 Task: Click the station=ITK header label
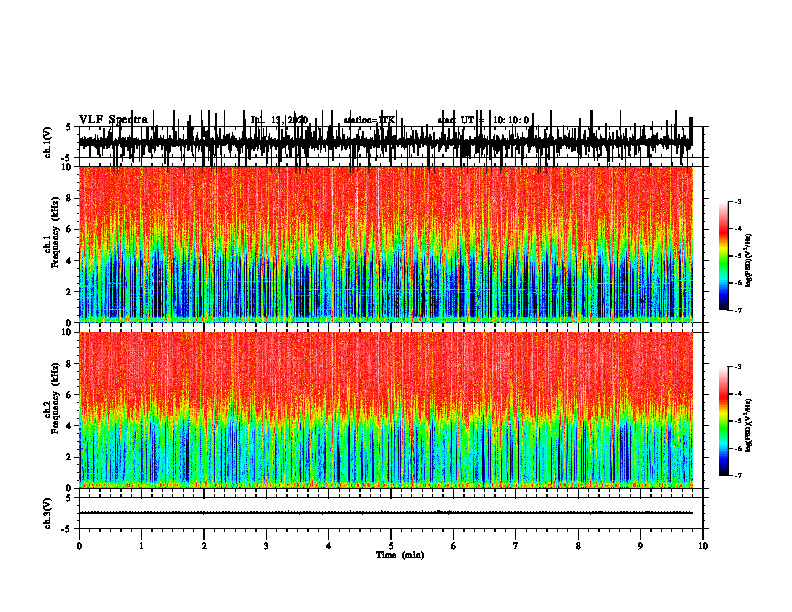pos(369,120)
